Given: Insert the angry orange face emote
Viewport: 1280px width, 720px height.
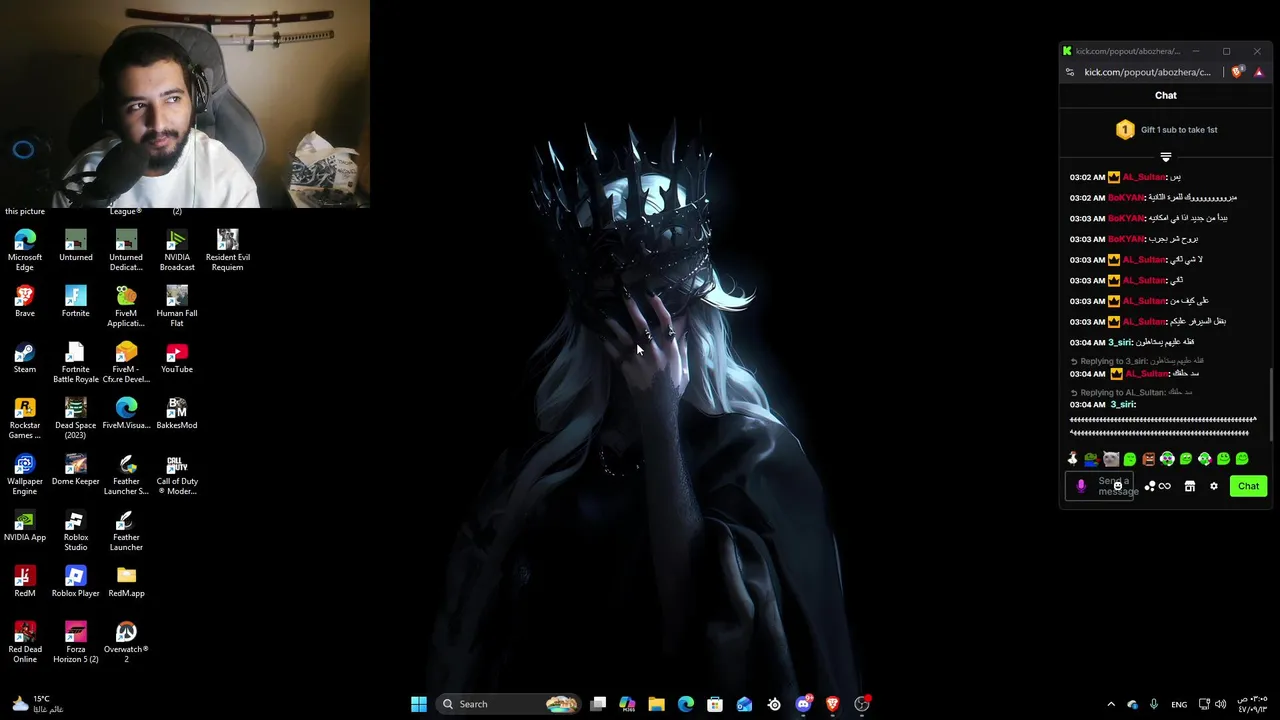Looking at the screenshot, I should [1149, 459].
